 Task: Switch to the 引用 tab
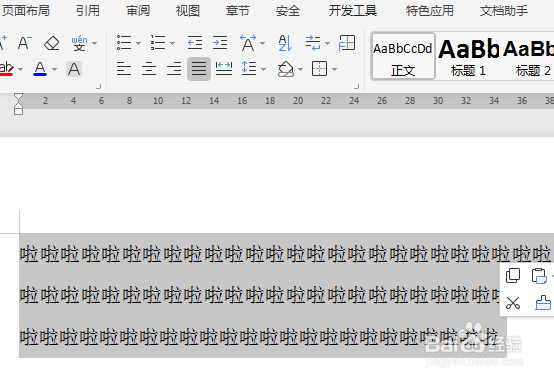pyautogui.click(x=88, y=11)
